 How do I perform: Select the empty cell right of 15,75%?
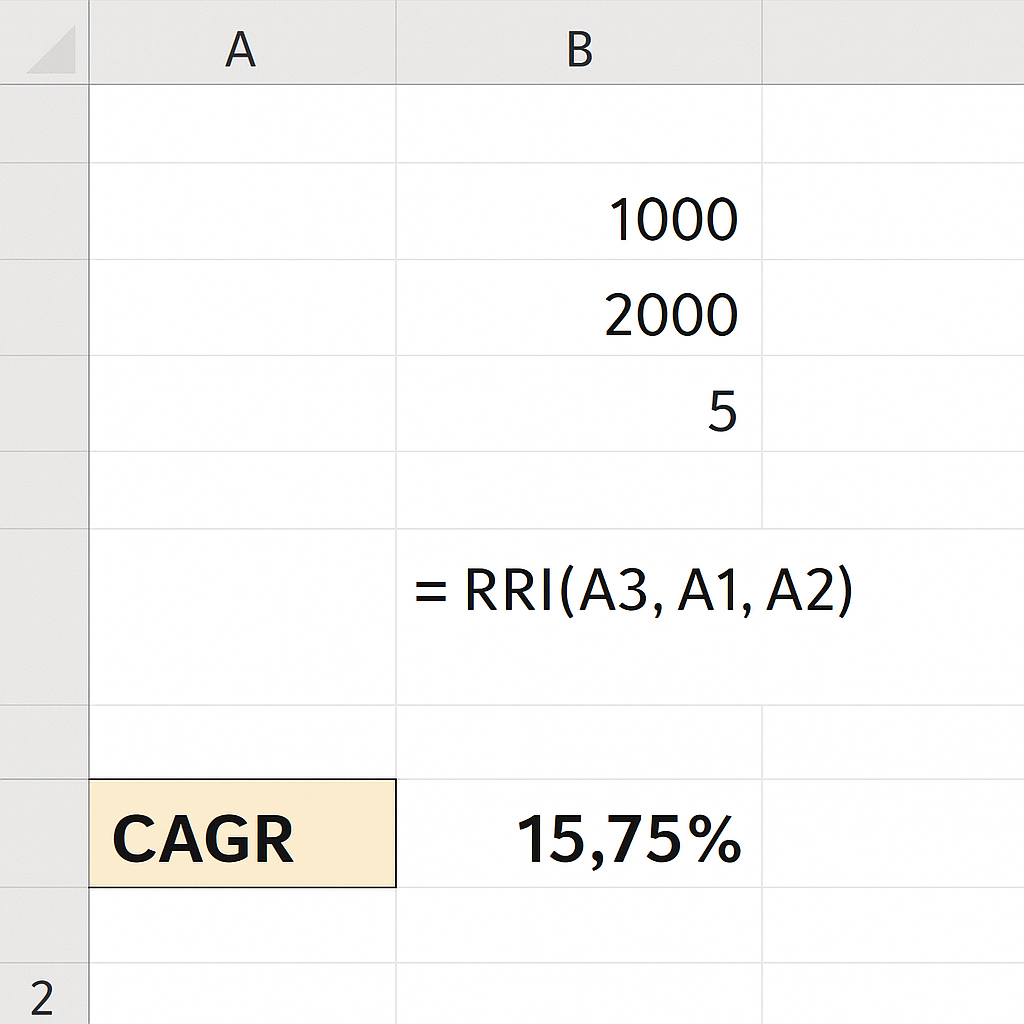click(x=892, y=833)
